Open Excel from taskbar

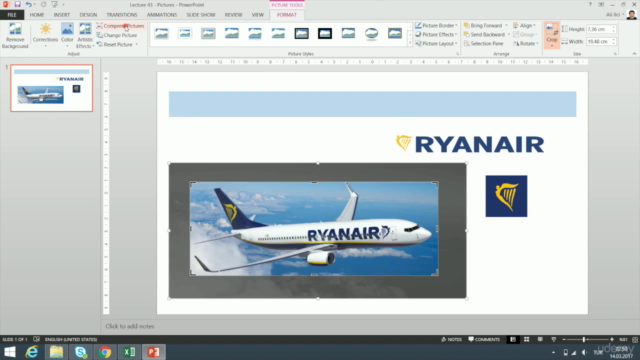[x=129, y=352]
